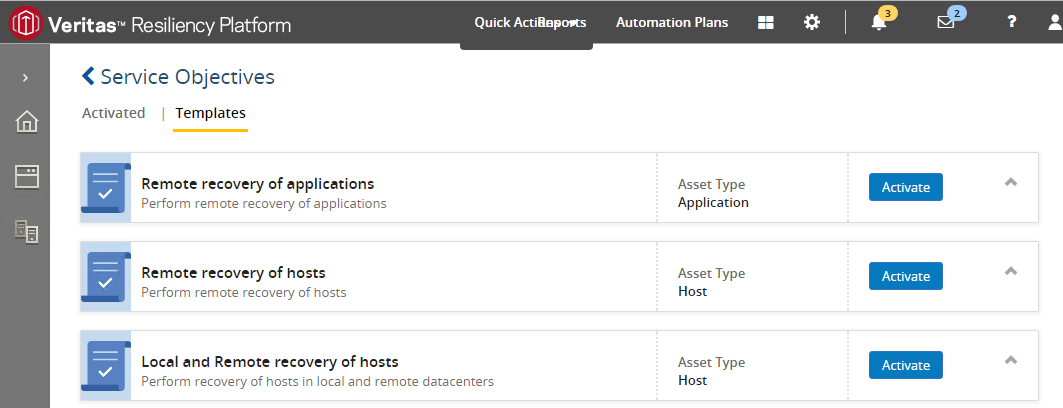Open the Automation Plans menu

click(672, 22)
